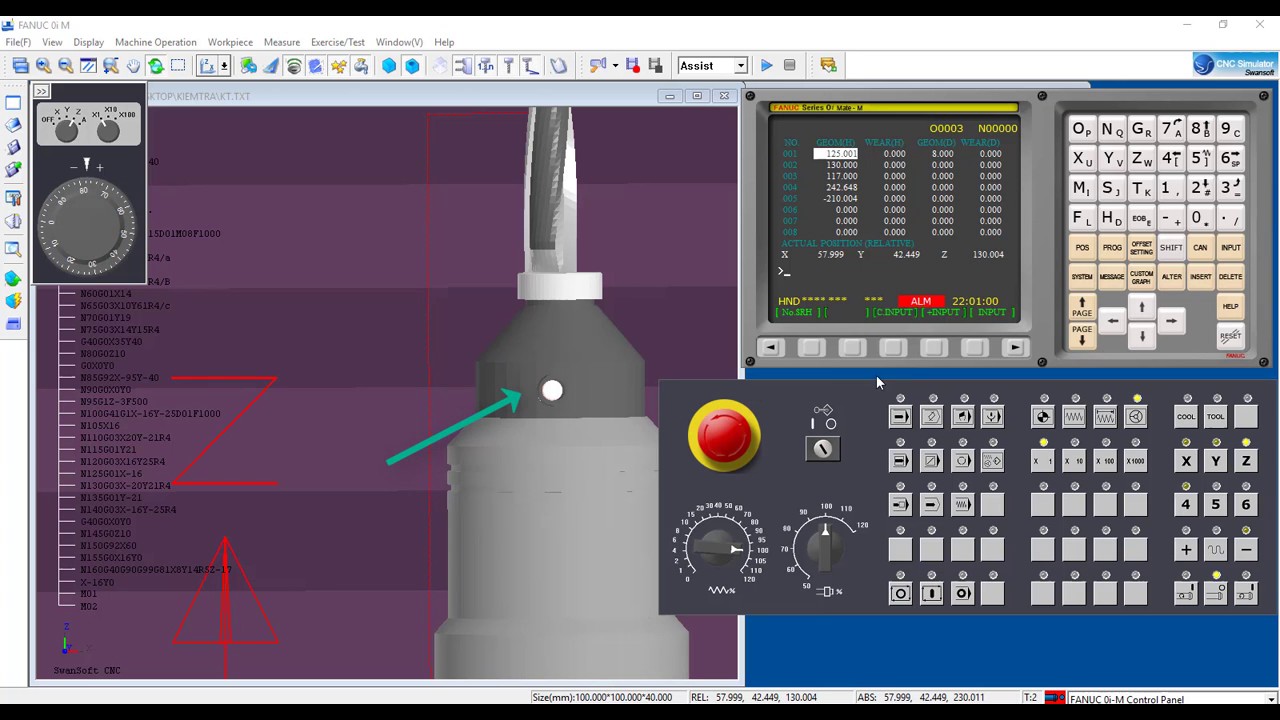Open the Display menu
The image size is (1280, 720).
point(88,42)
